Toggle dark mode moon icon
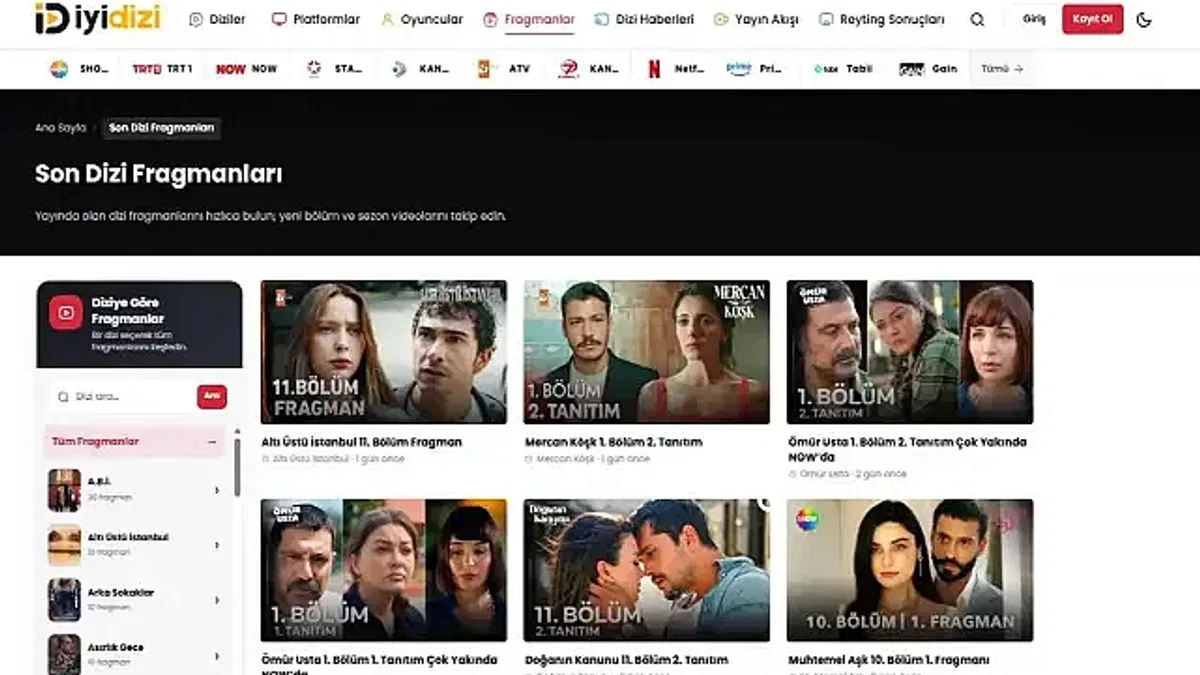Image resolution: width=1200 pixels, height=675 pixels. [1145, 19]
